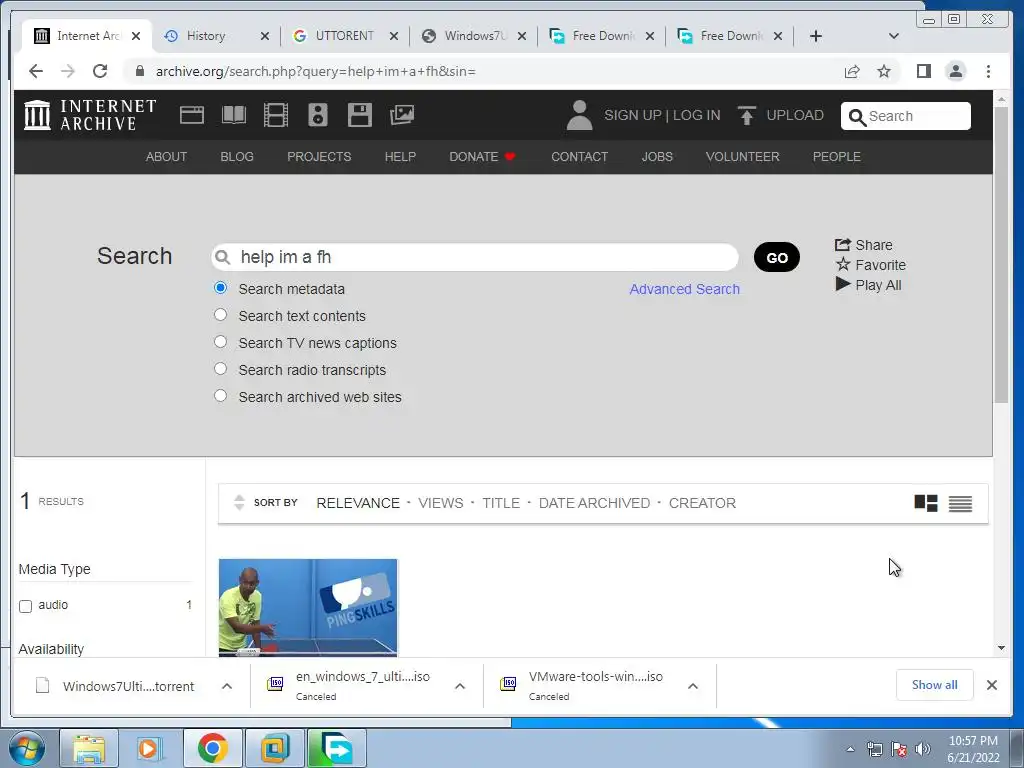Open the Texts book icon
1024x768 pixels.
point(234,115)
